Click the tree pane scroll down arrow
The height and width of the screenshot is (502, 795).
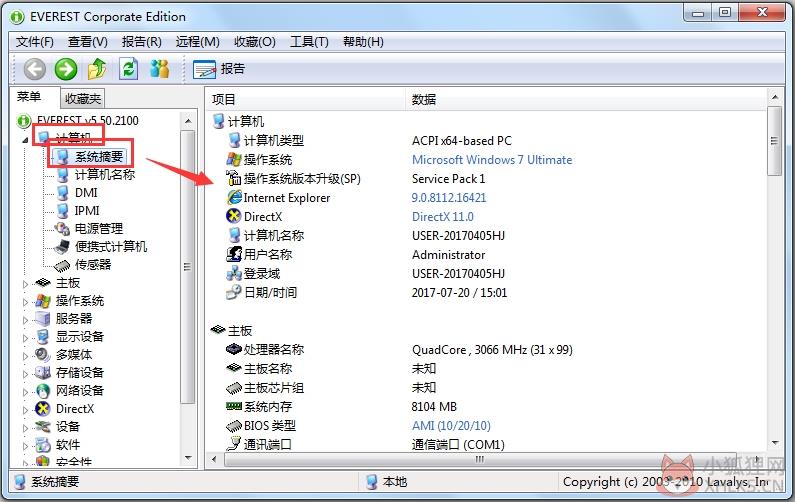(x=188, y=458)
